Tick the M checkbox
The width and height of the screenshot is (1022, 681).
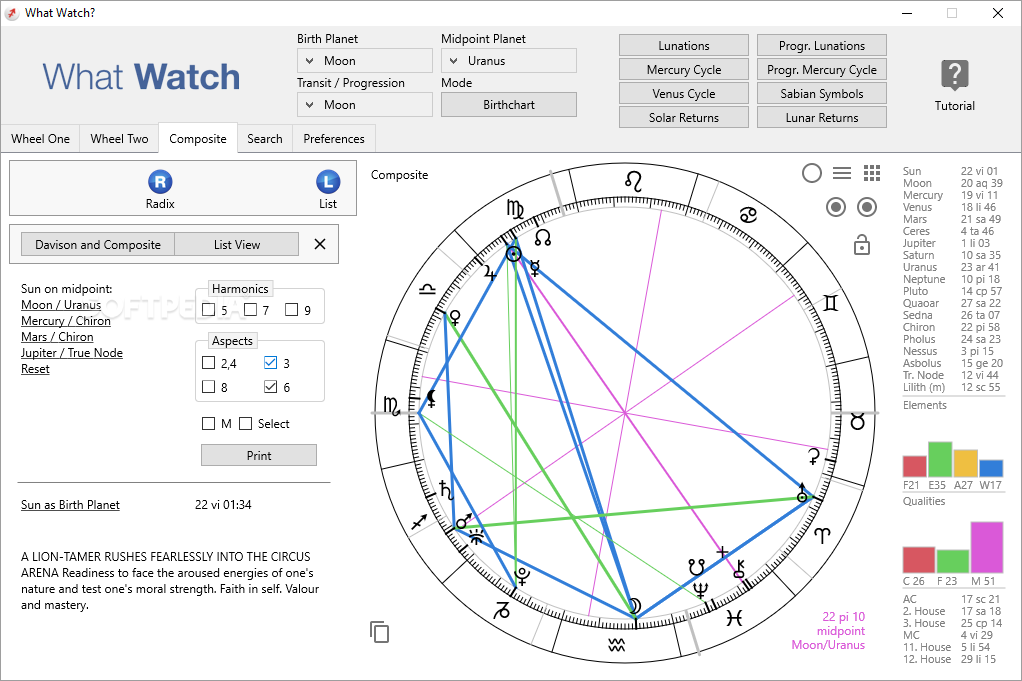click(x=209, y=424)
